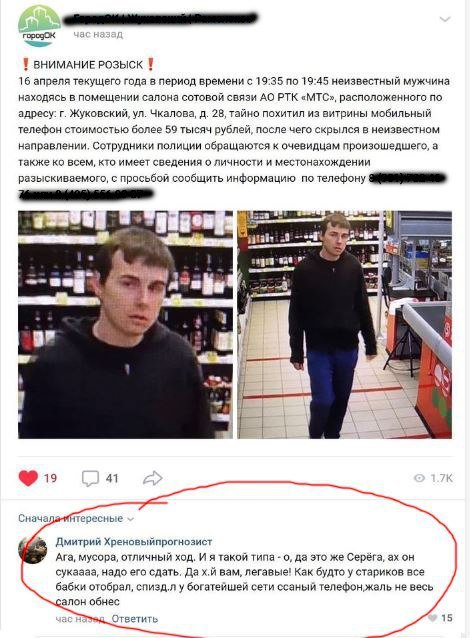The height and width of the screenshot is (638, 470).
Task: Share the post using the arrow icon
Action: coord(153,478)
